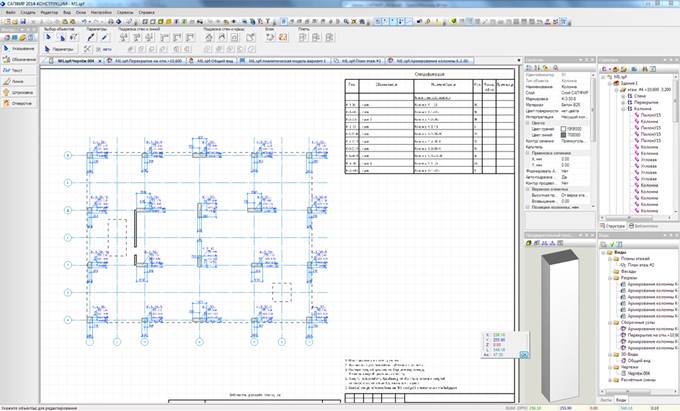Select the Обозначение tool in left sidebar
The width and height of the screenshot is (680, 411).
click(x=19, y=59)
